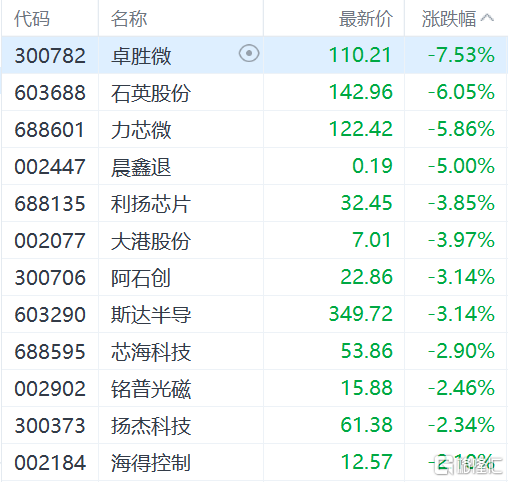Click price 22.86

point(366,277)
